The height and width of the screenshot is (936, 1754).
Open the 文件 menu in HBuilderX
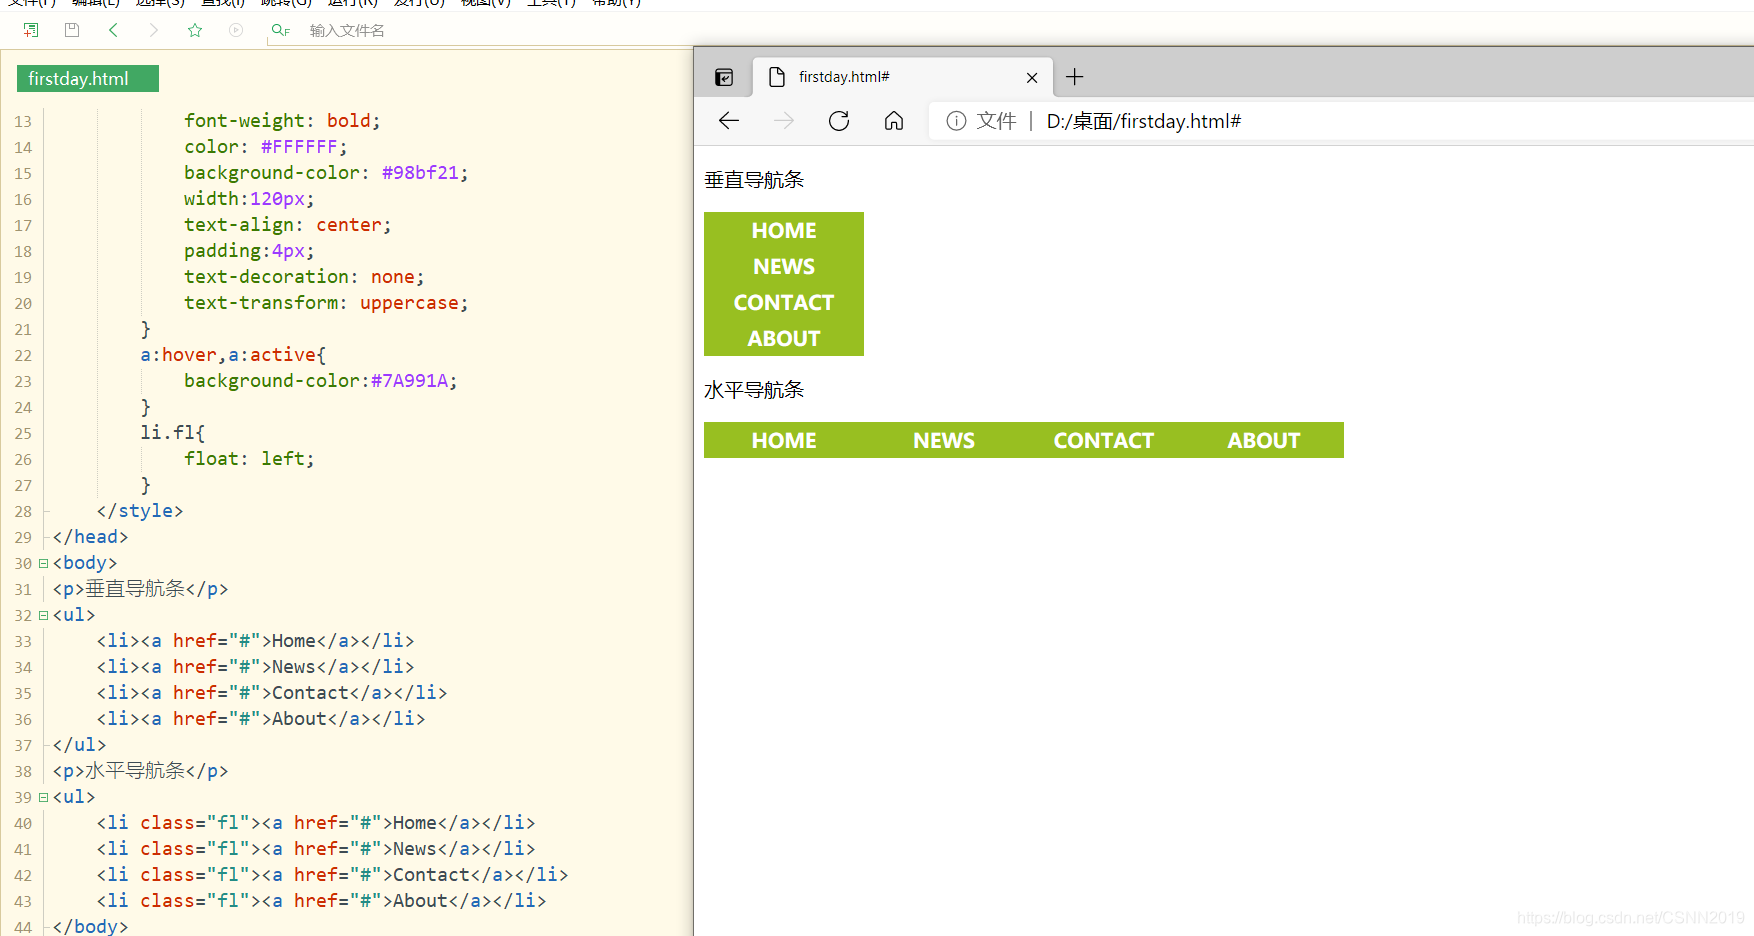[x=31, y=3]
